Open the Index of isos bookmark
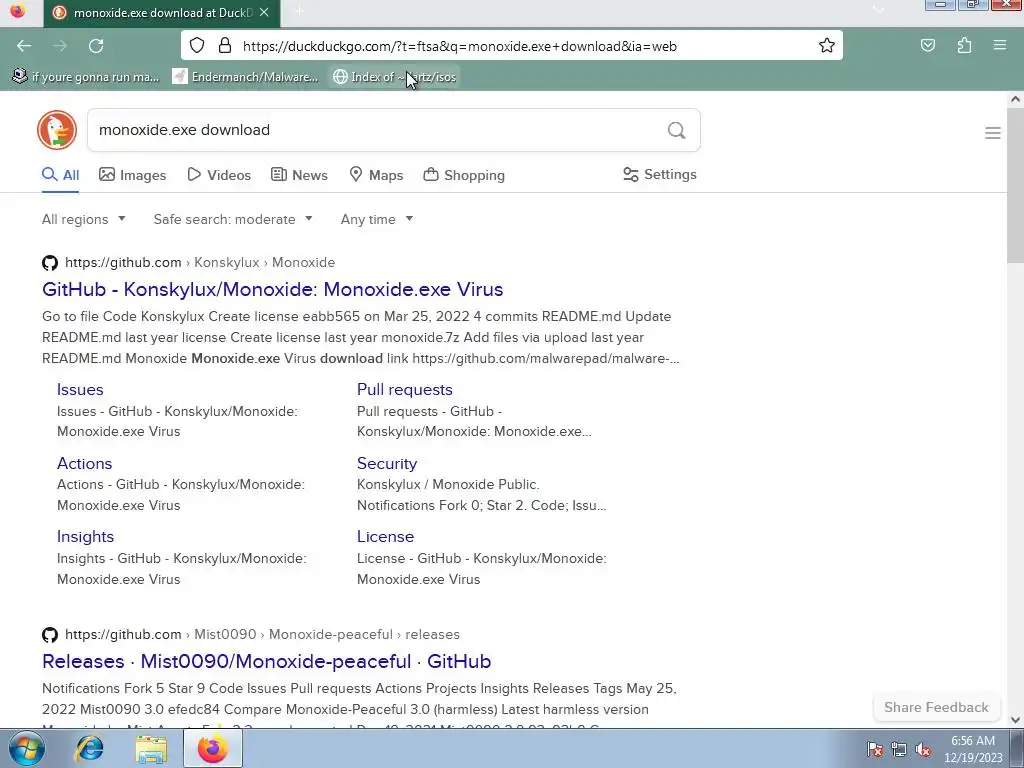The image size is (1024, 768). coord(394,77)
